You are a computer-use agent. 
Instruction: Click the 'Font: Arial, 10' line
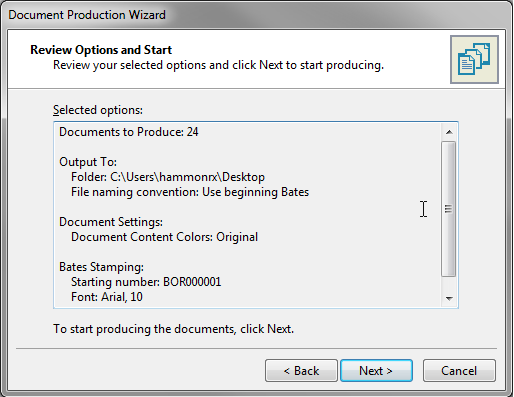pyautogui.click(x=107, y=297)
